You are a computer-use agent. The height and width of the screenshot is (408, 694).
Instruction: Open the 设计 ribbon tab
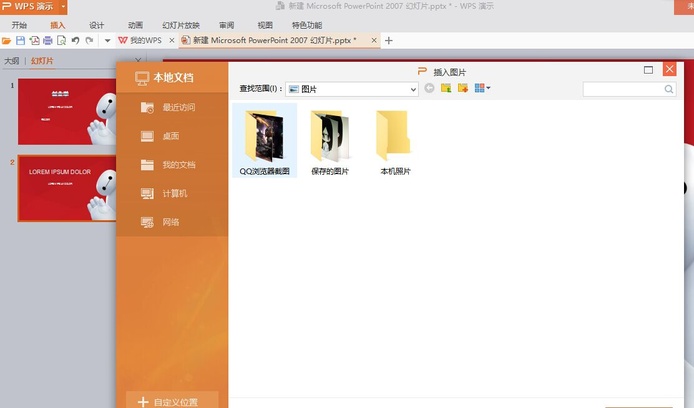pos(96,25)
